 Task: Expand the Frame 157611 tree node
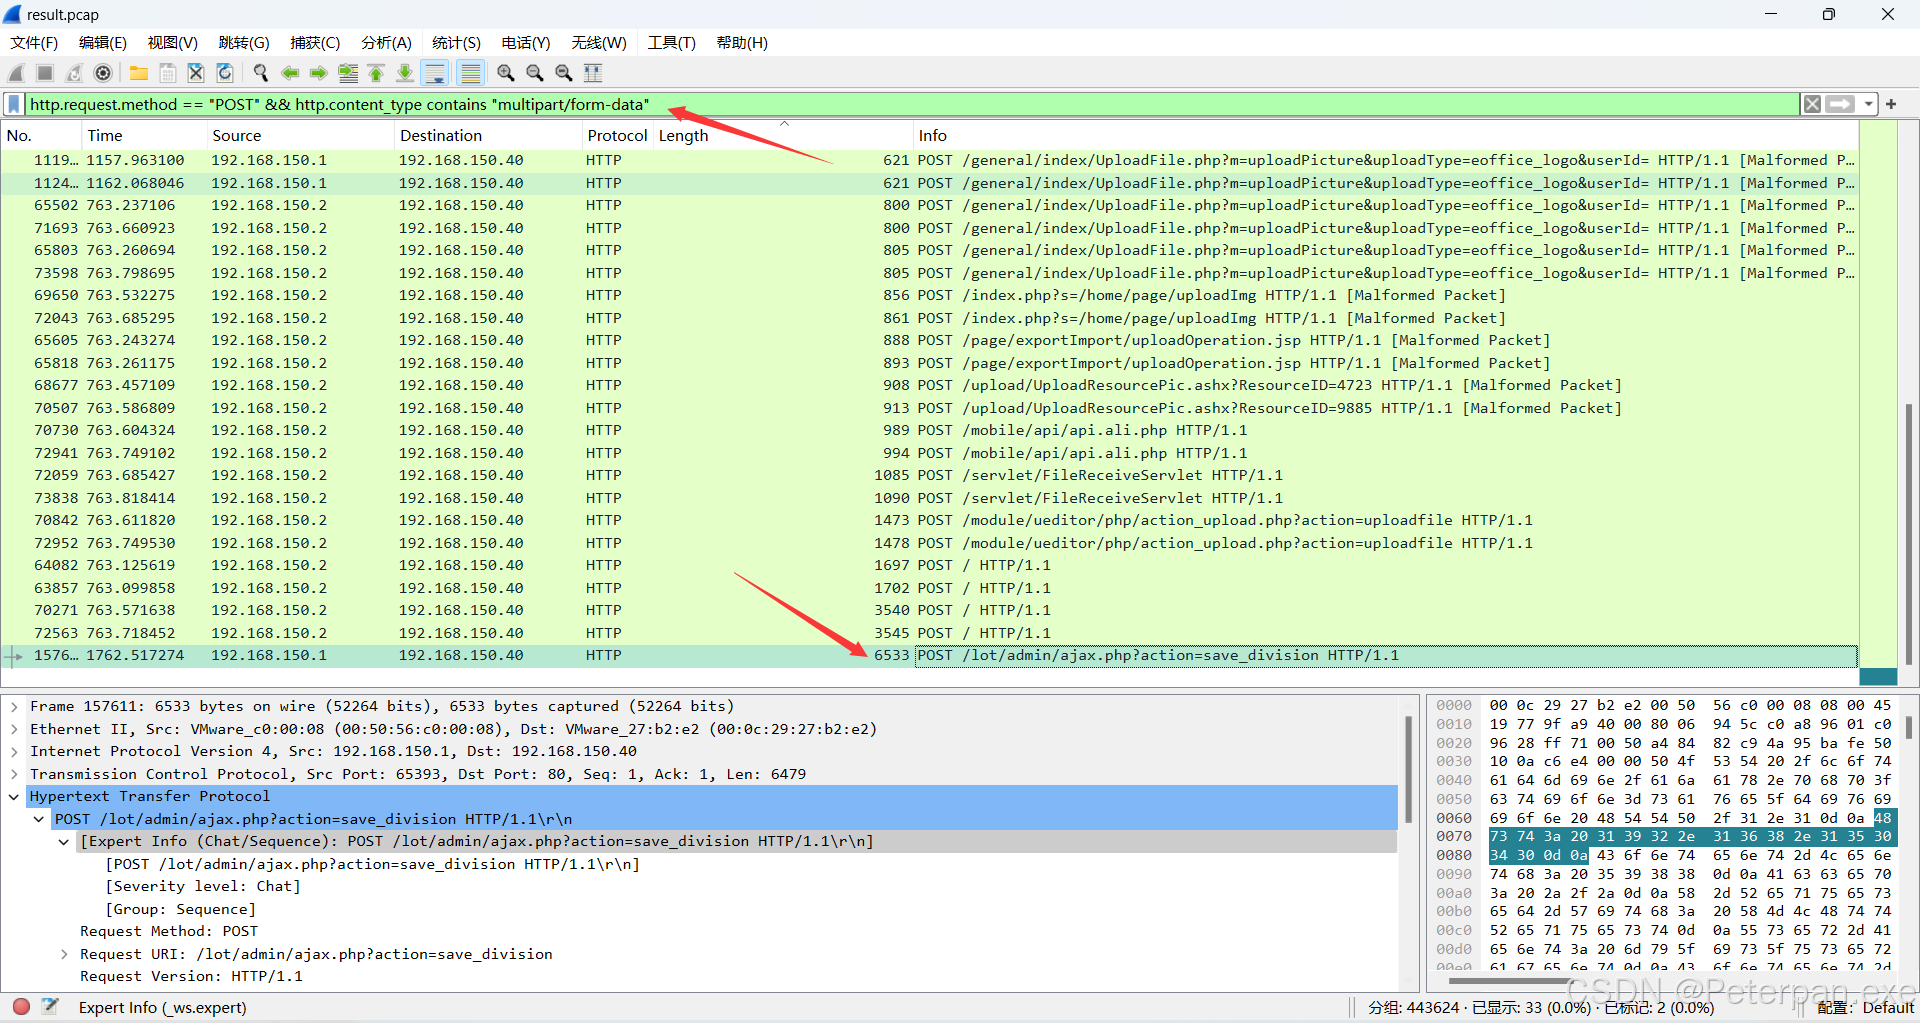(14, 706)
